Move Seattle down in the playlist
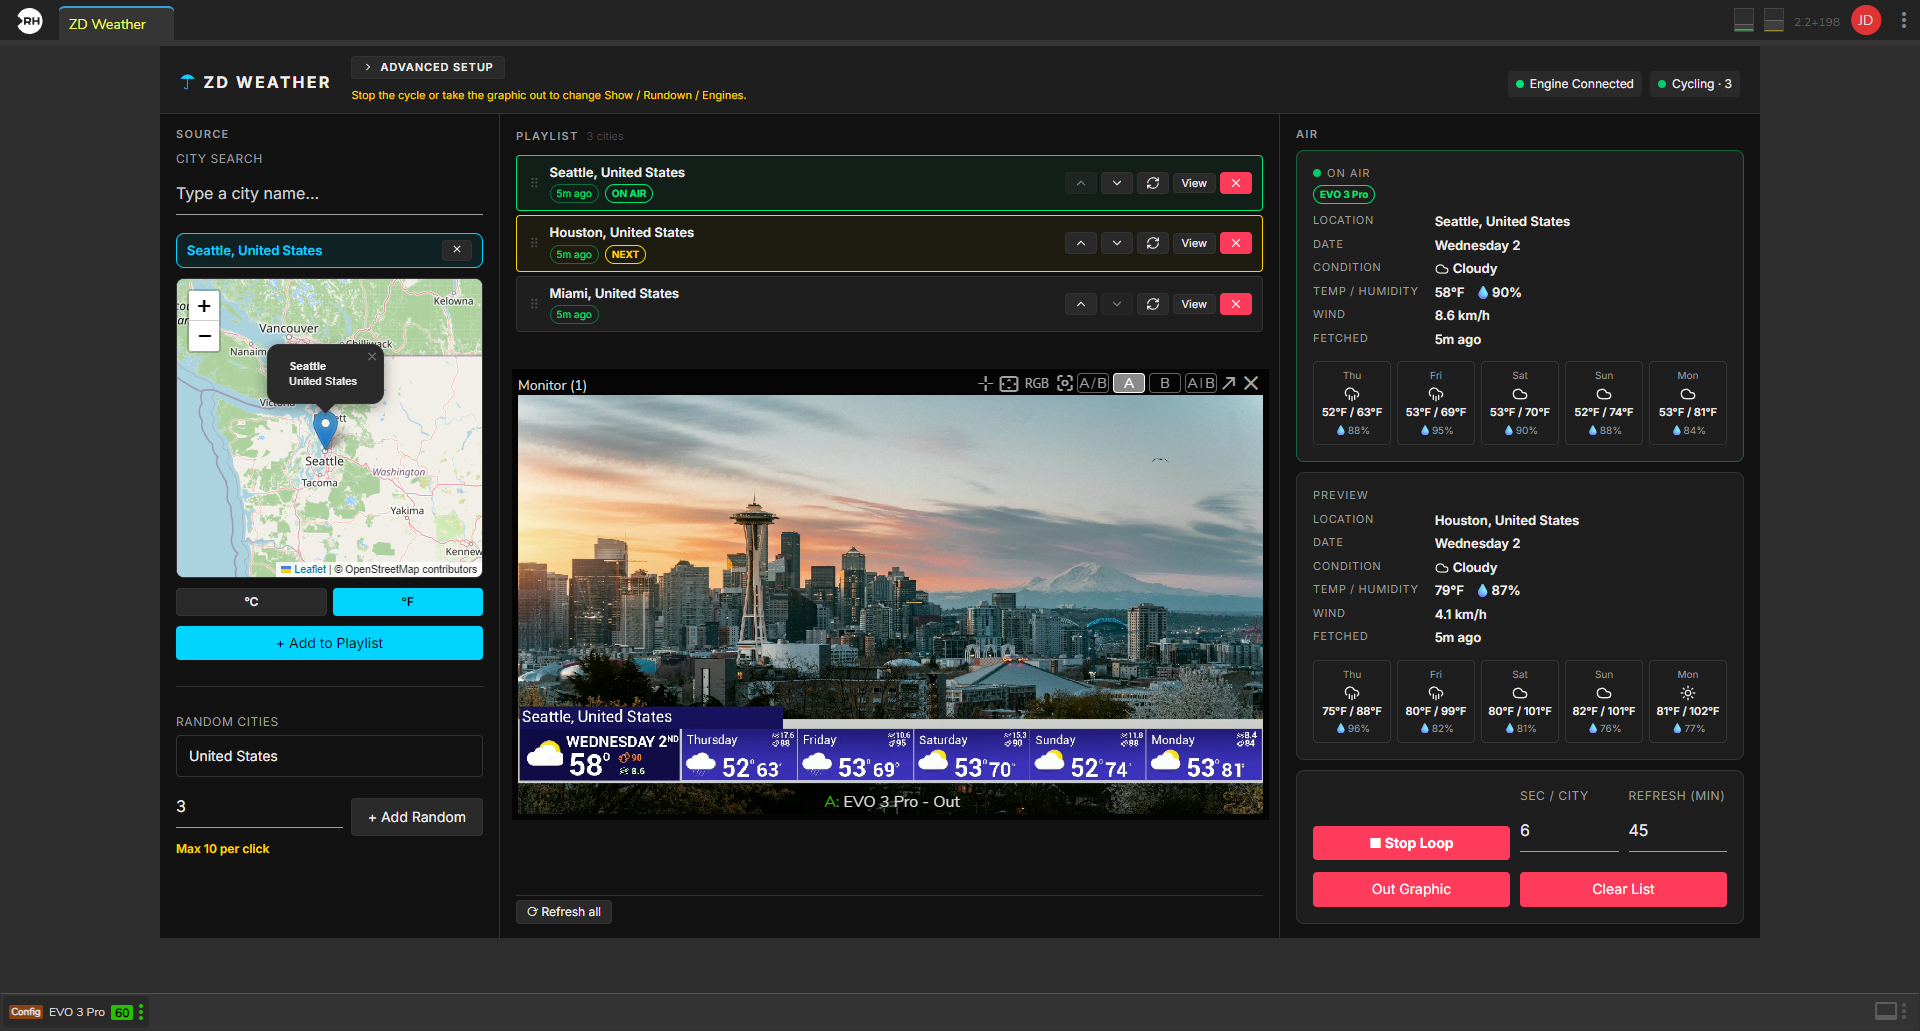Image resolution: width=1920 pixels, height=1031 pixels. click(1117, 183)
